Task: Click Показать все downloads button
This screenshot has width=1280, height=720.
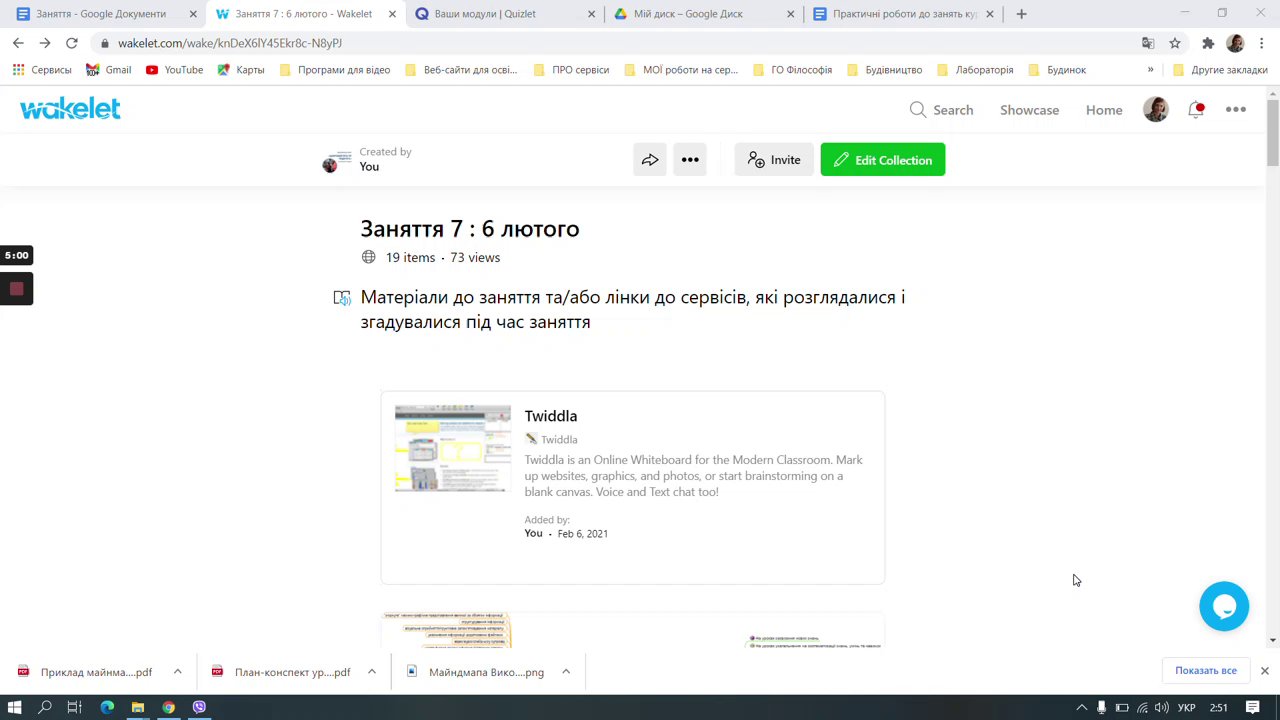Action: click(1206, 671)
